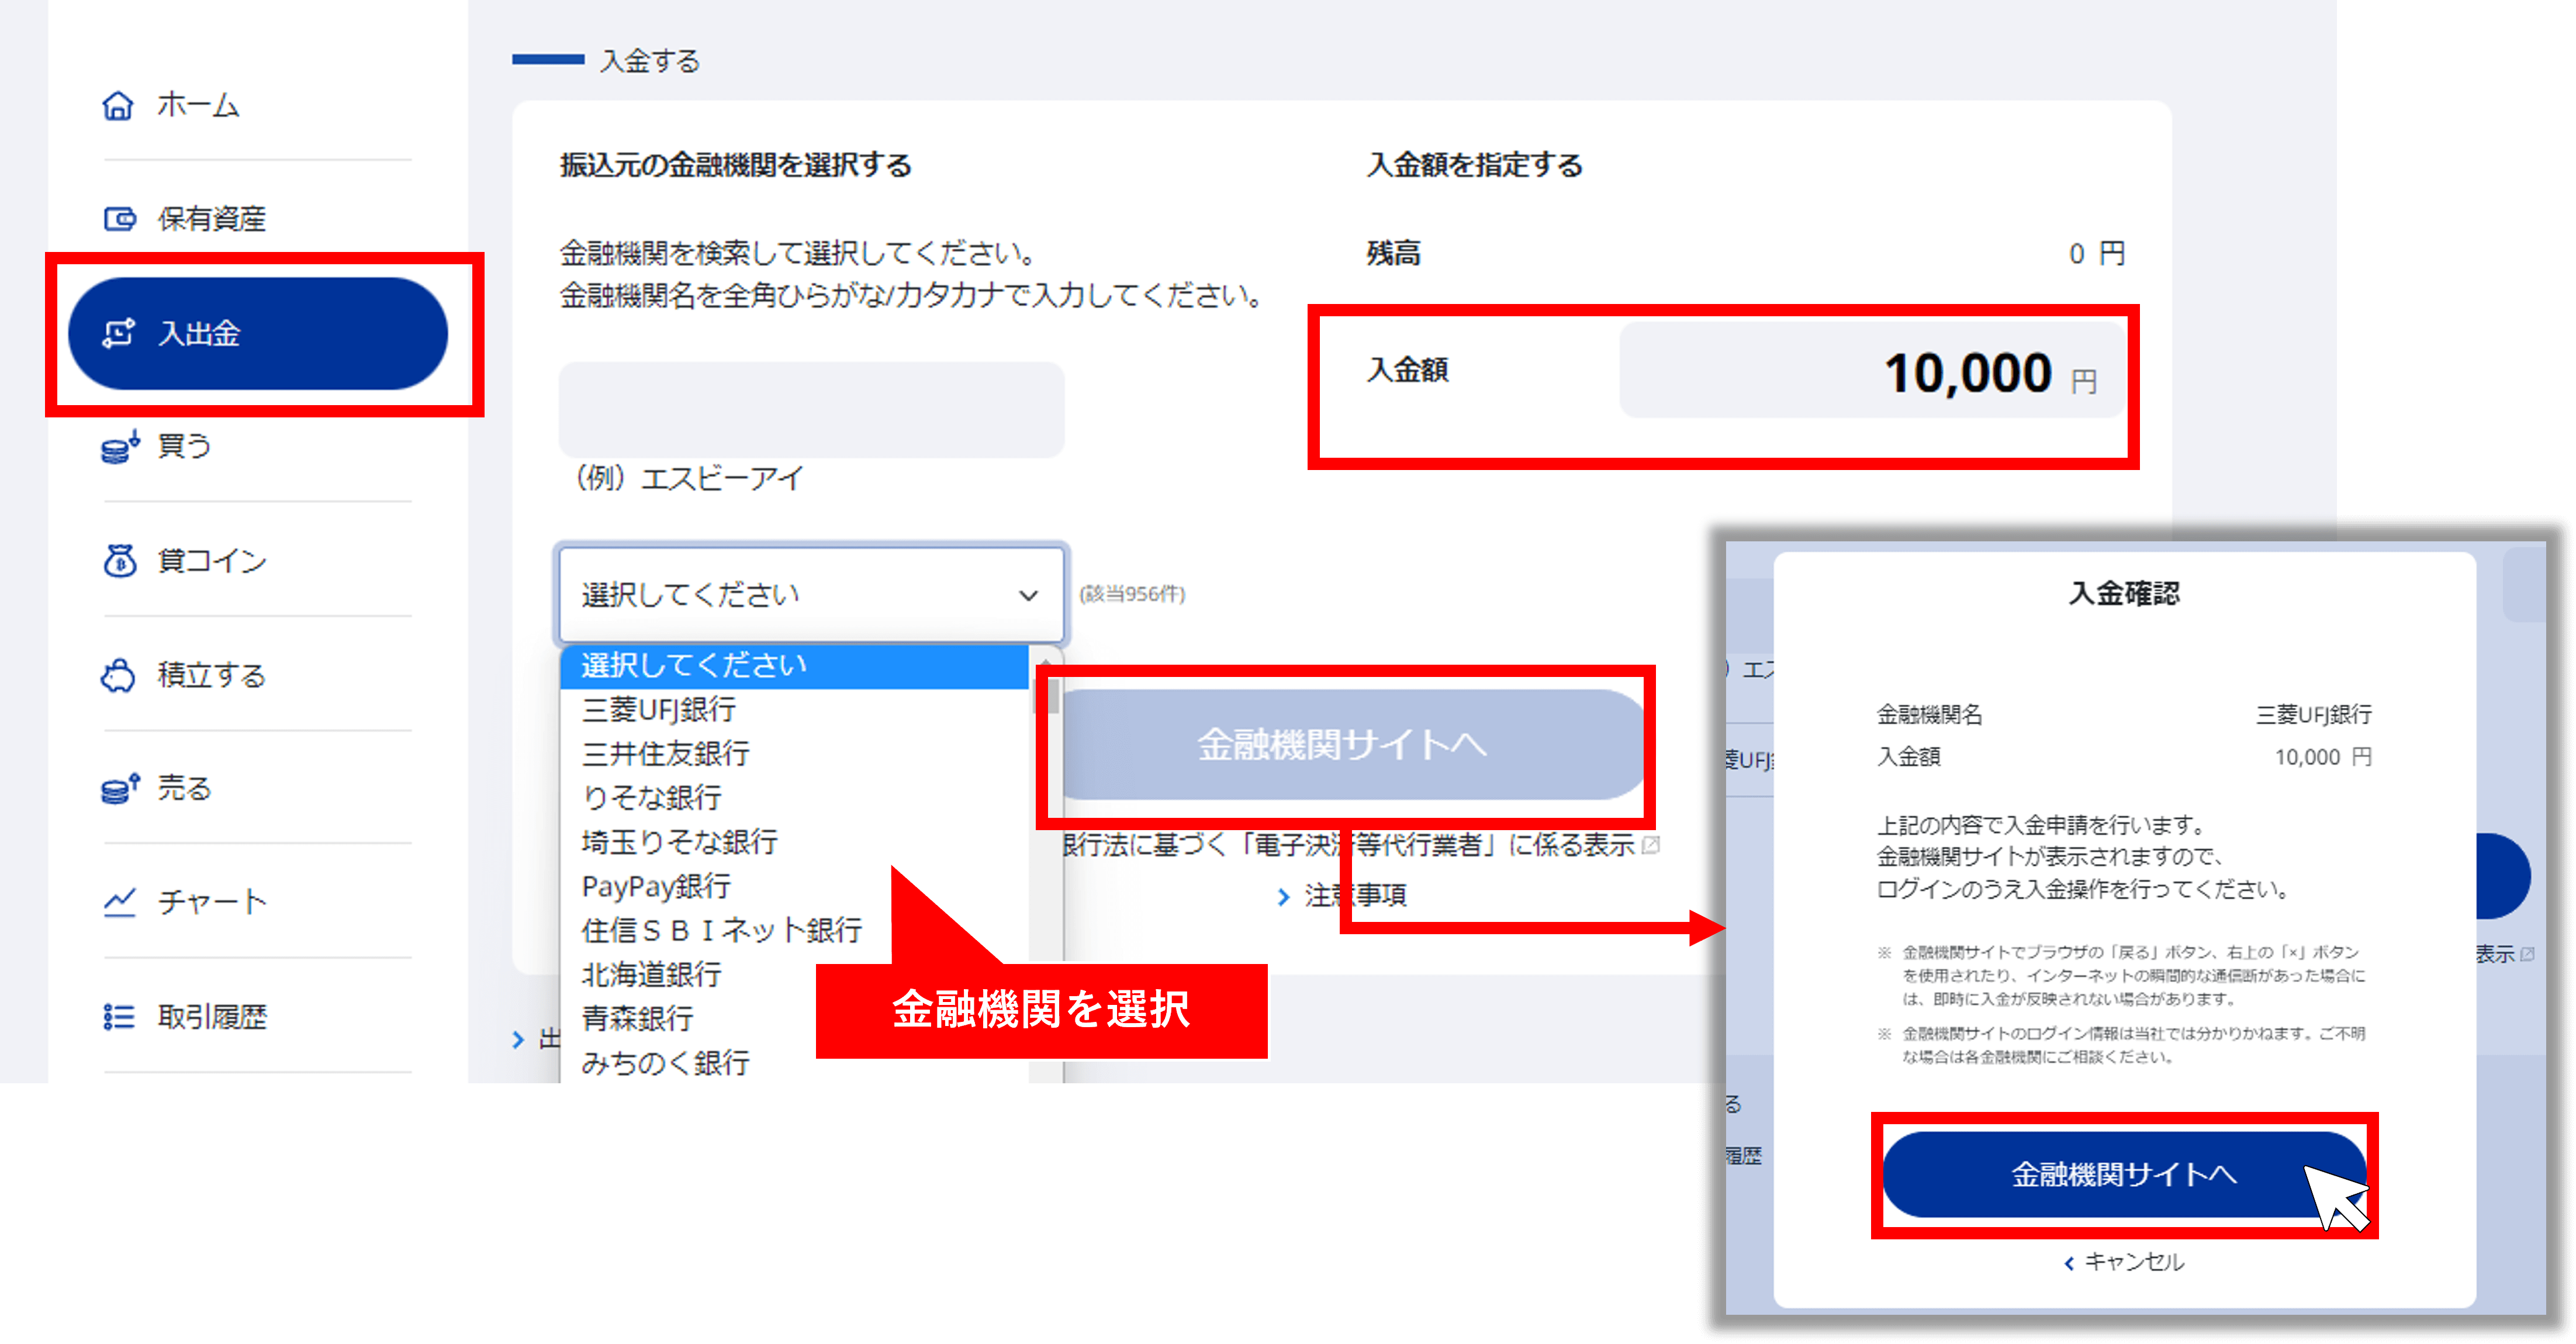Viewport: 2576px width, 1344px height.
Task: Click the list icon beside 取引履歴
Action: 118,1017
